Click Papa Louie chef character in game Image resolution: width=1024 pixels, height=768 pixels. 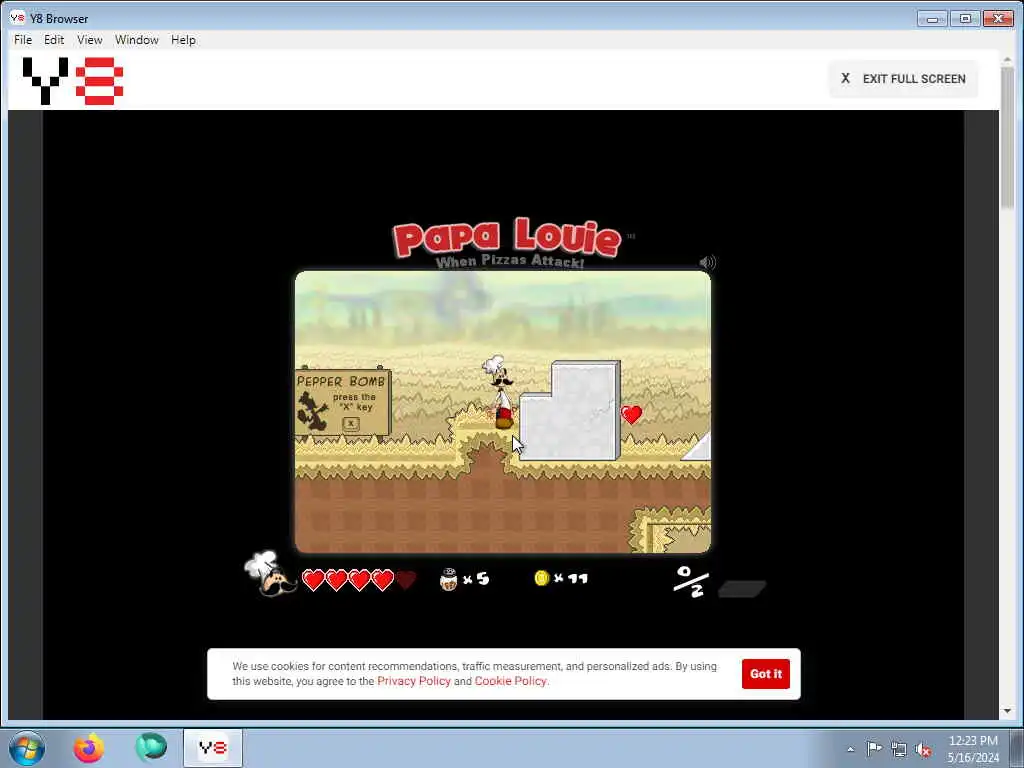pyautogui.click(x=500, y=392)
